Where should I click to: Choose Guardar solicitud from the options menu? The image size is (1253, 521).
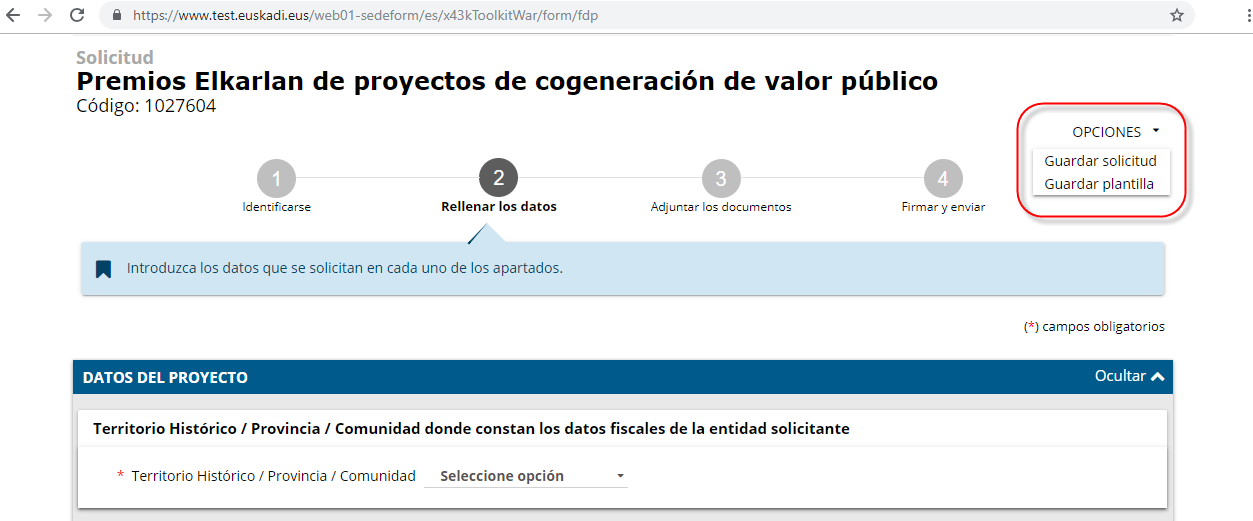(x=1100, y=161)
